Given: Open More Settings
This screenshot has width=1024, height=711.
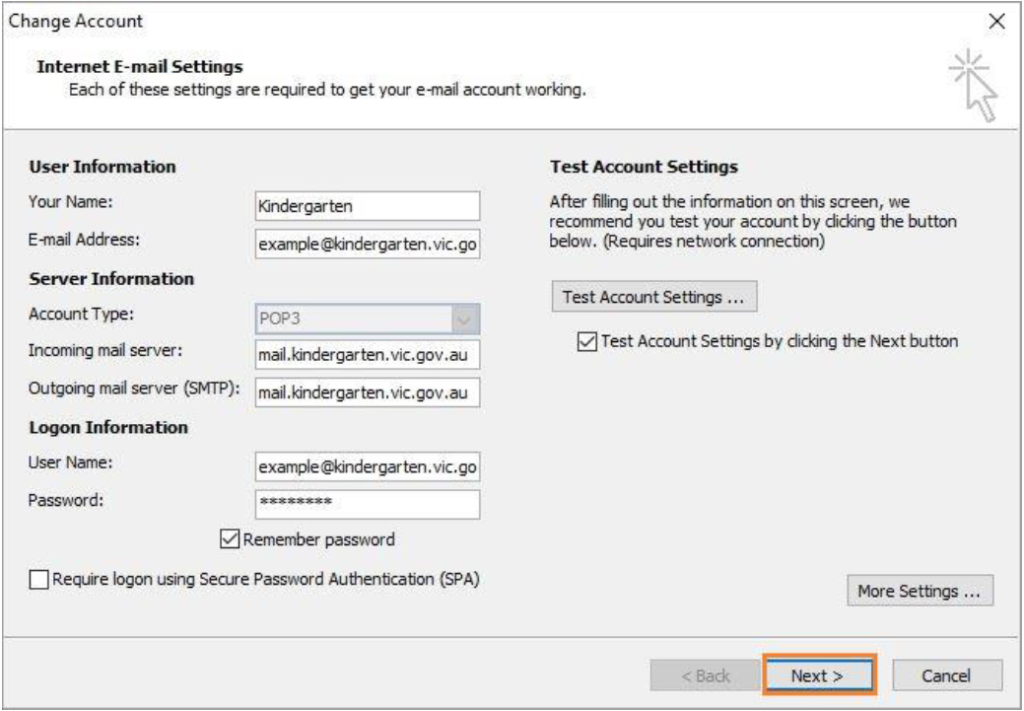Looking at the screenshot, I should pyautogui.click(x=920, y=590).
